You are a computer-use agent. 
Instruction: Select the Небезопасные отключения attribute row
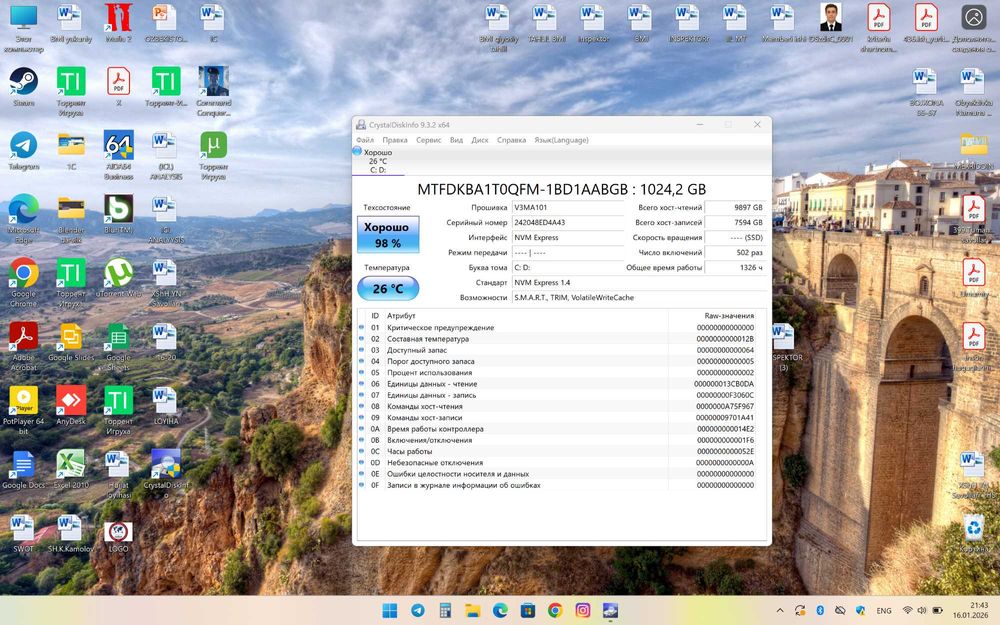pos(558,462)
